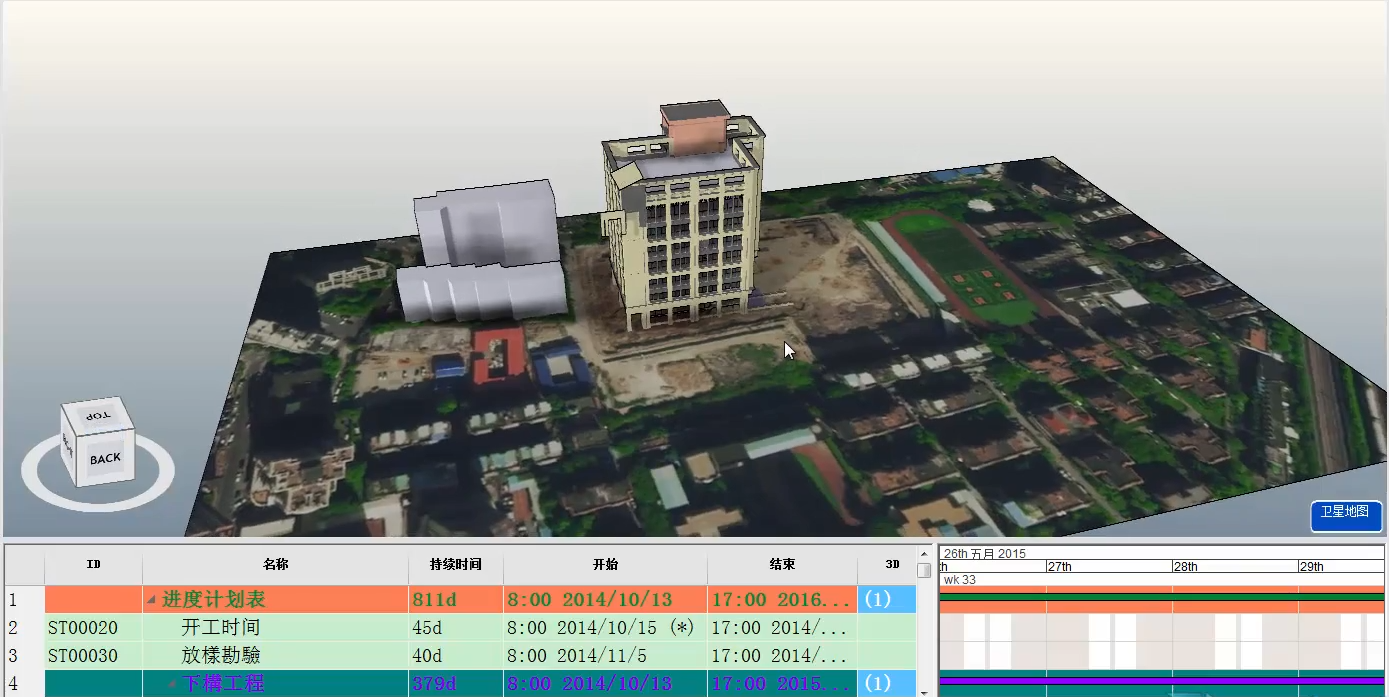Click the 3D link (1) of 进度计划表
The width and height of the screenshot is (1389, 697).
tap(877, 600)
